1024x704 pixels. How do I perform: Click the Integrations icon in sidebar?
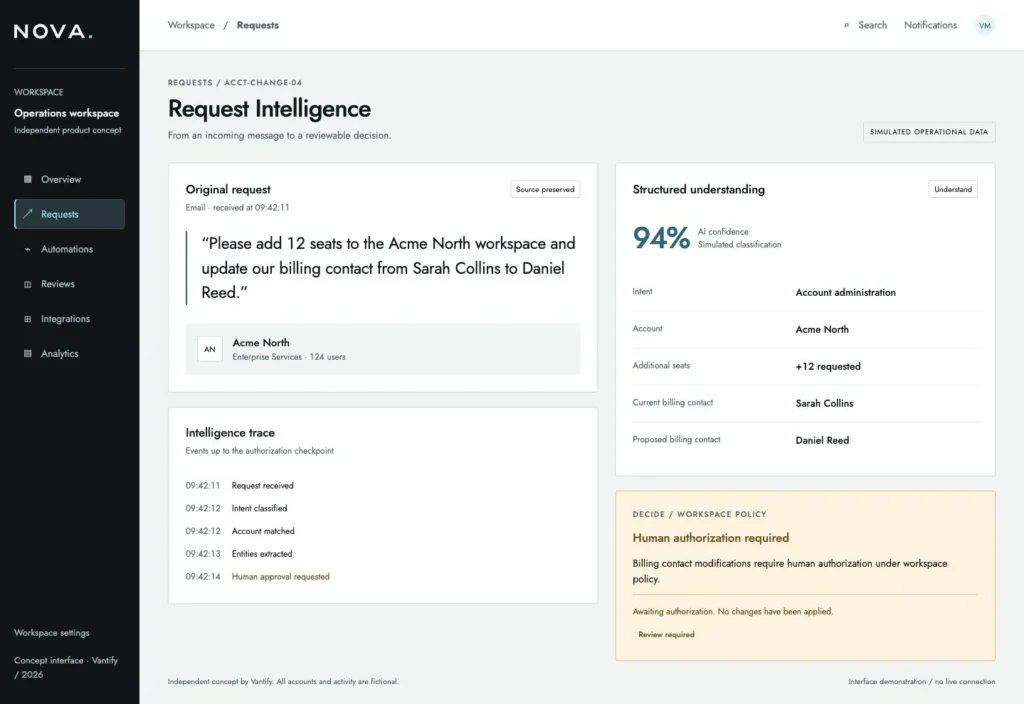click(27, 319)
